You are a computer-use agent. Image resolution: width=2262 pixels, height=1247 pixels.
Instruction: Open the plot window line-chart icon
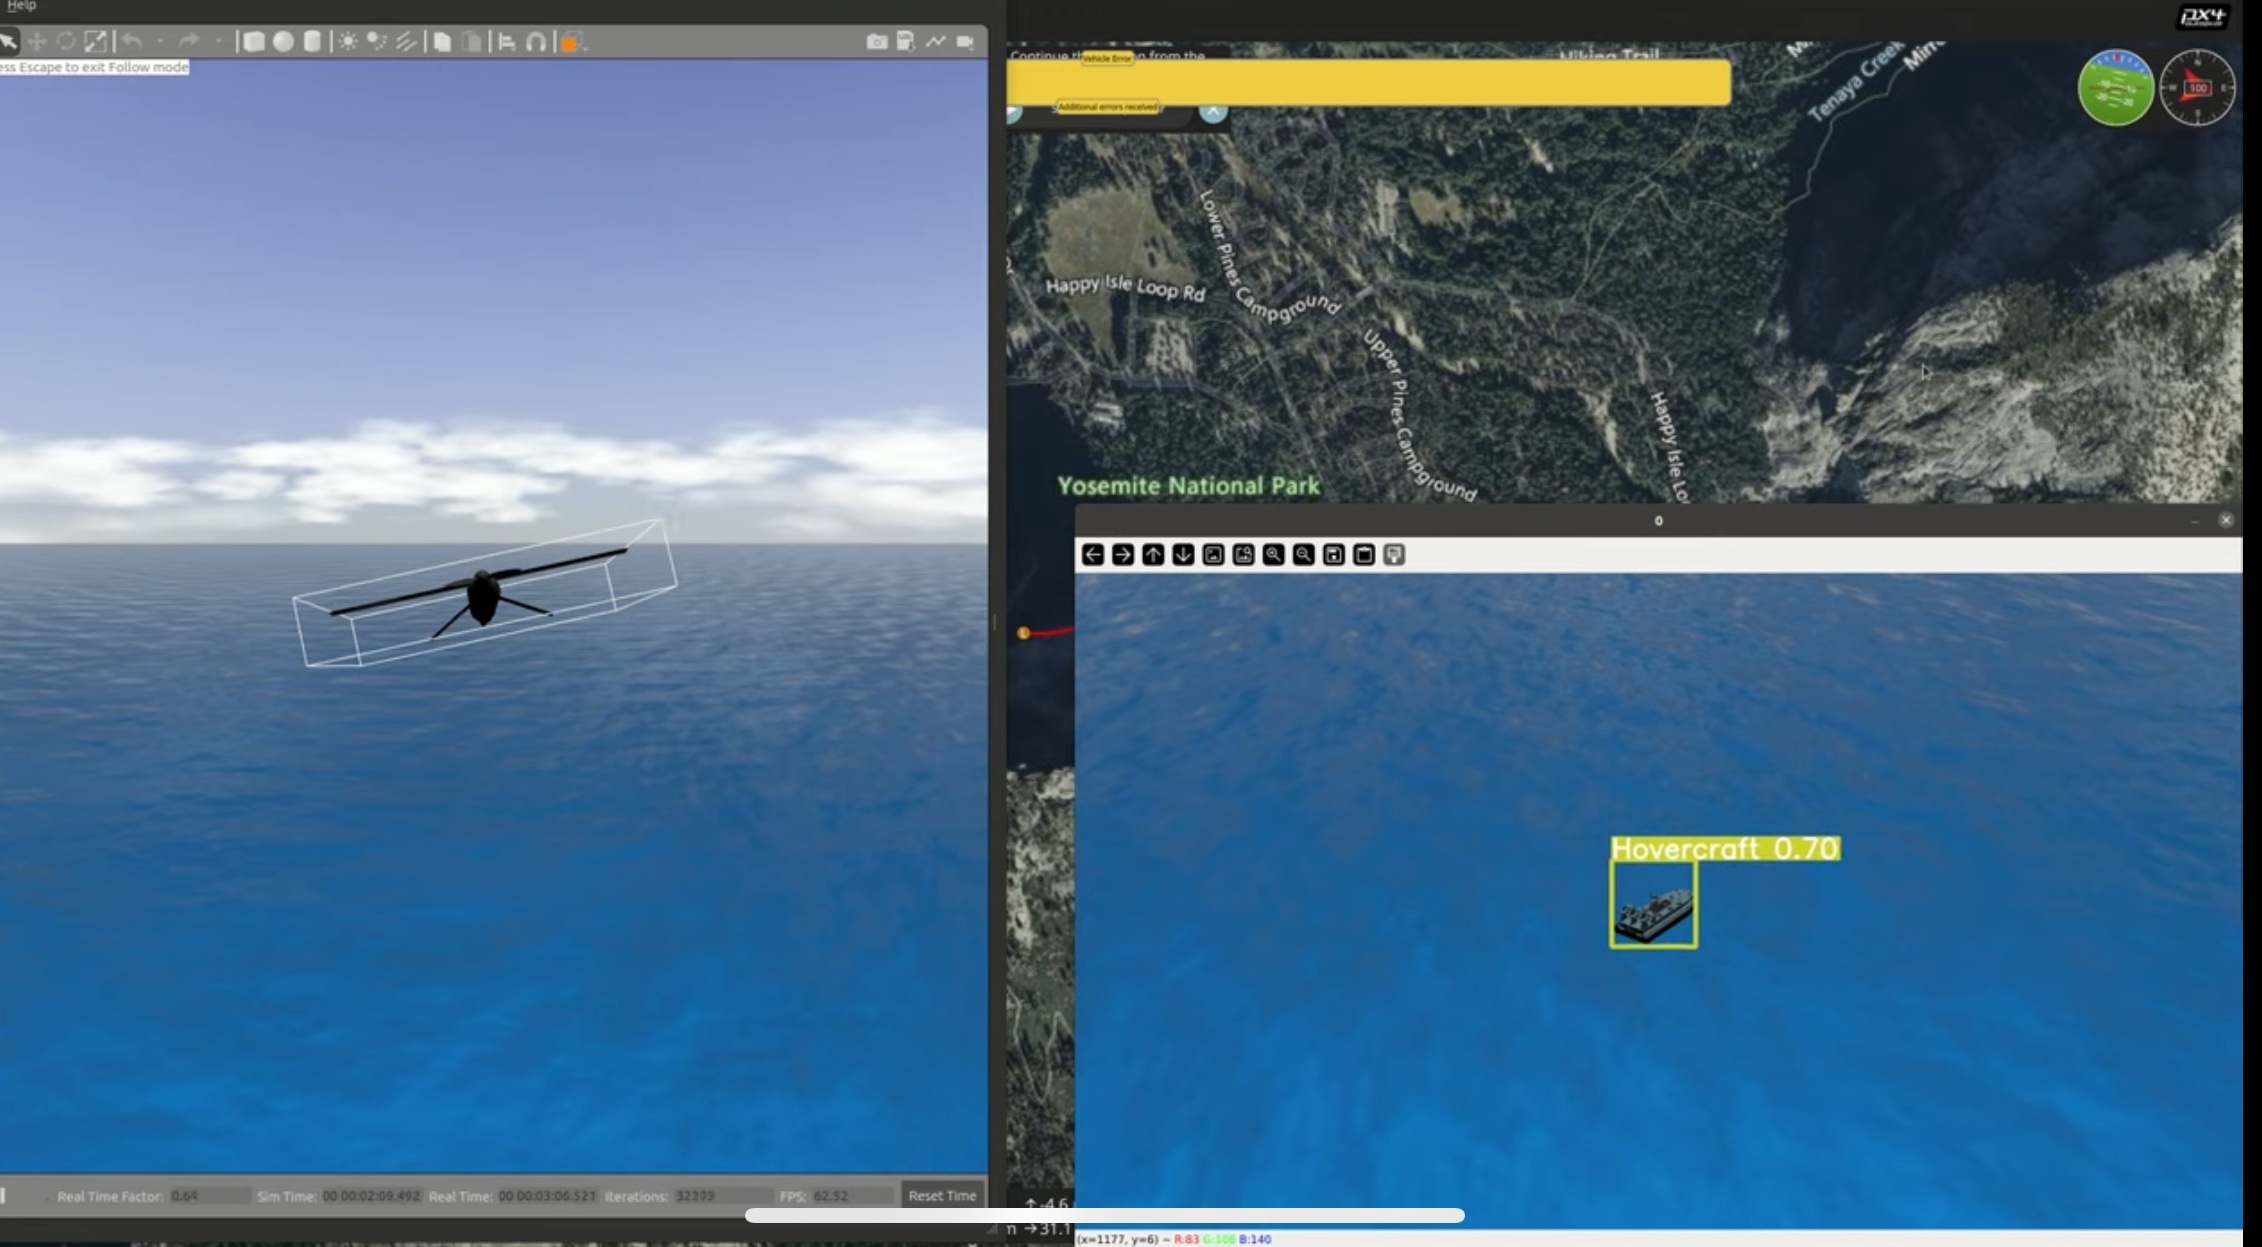coord(935,42)
